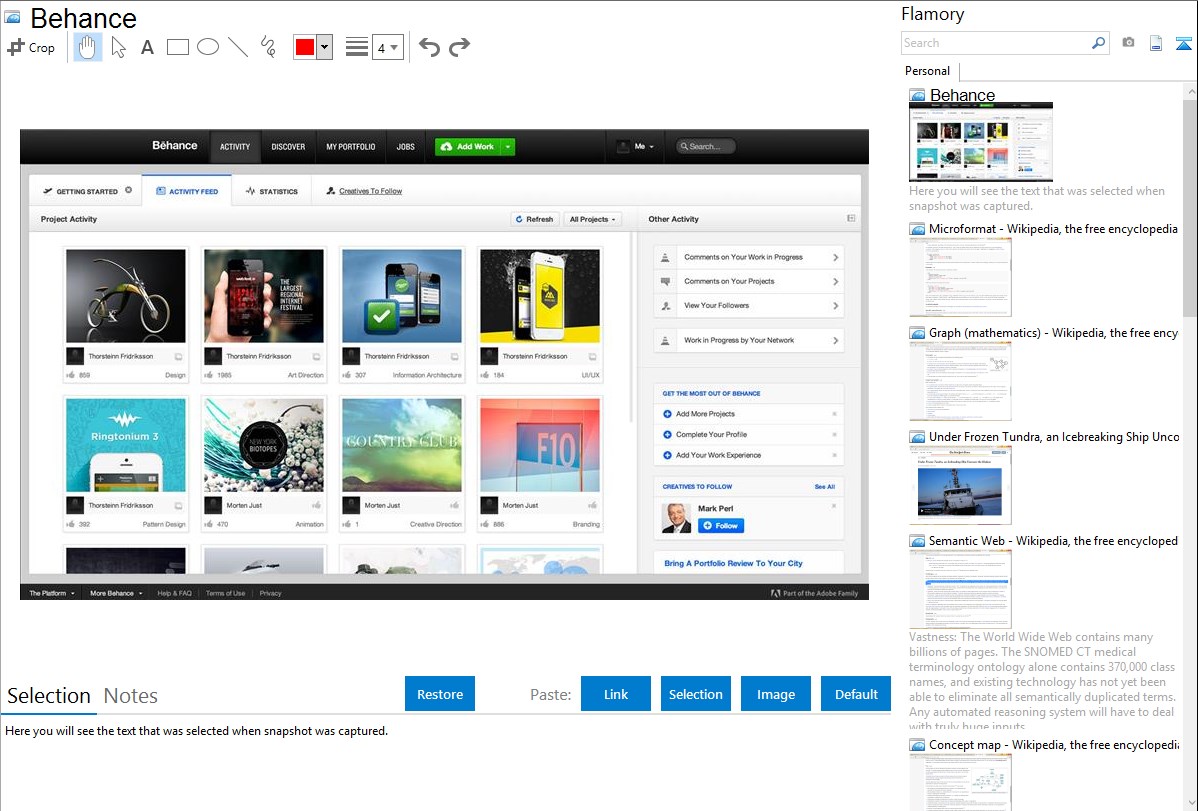This screenshot has height=811, width=1198.
Task: Expand Work in Progress by Your Network
Action: point(749,341)
